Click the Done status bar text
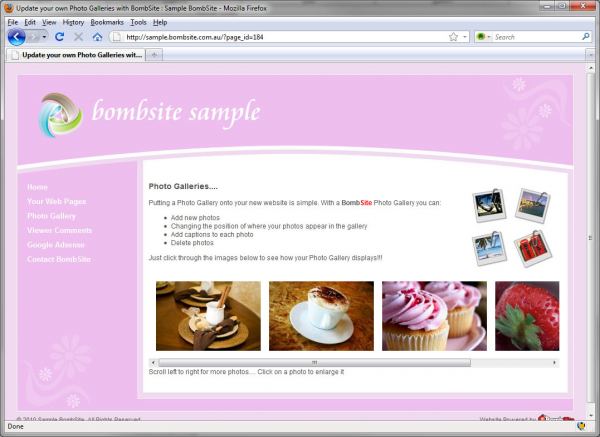This screenshot has height=437, width=600. click(x=15, y=426)
